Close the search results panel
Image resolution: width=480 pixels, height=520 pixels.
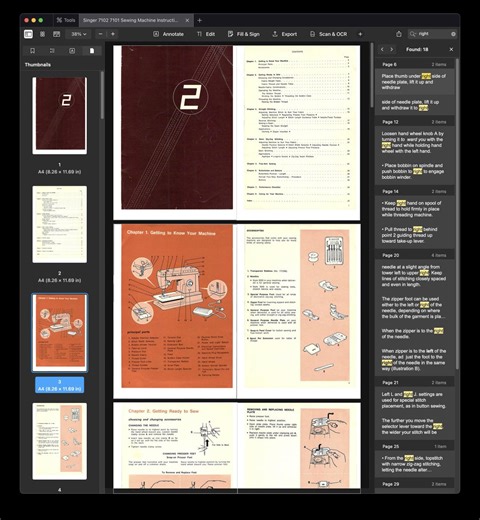point(451,49)
